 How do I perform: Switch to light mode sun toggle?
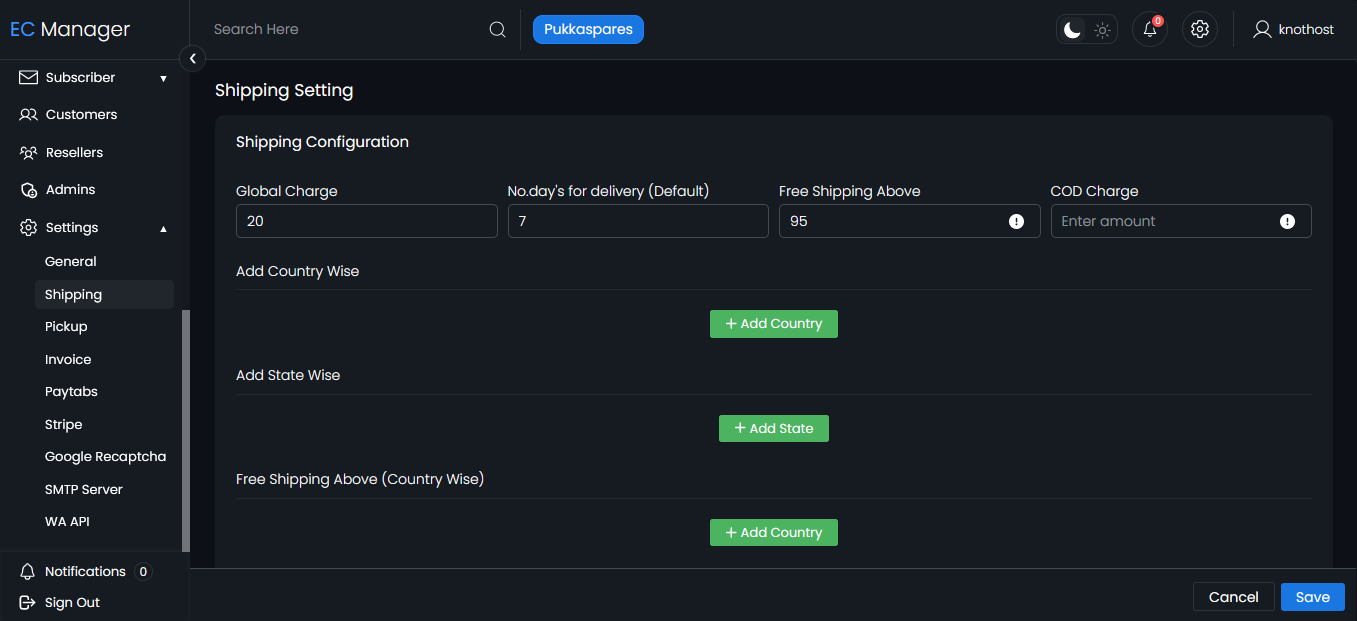pyautogui.click(x=1102, y=30)
